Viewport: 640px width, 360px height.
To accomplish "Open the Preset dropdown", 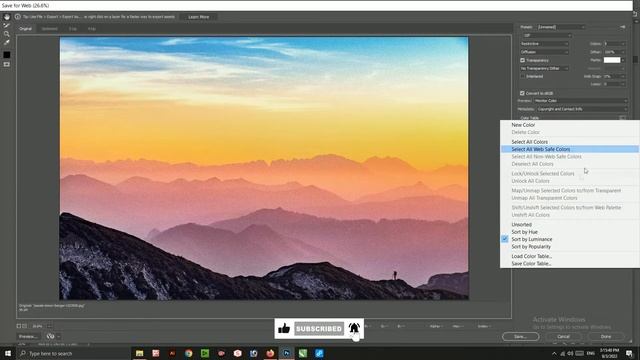I will tap(561, 27).
